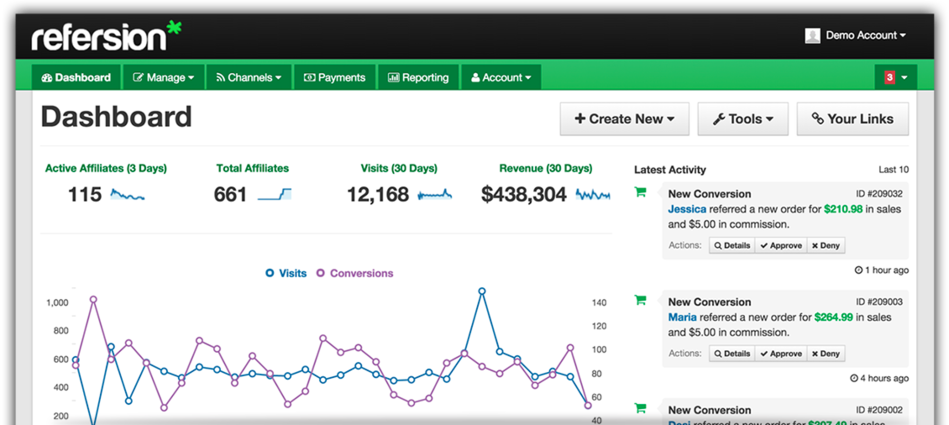Open the Manage navigation menu
This screenshot has width=949, height=425.
(164, 77)
